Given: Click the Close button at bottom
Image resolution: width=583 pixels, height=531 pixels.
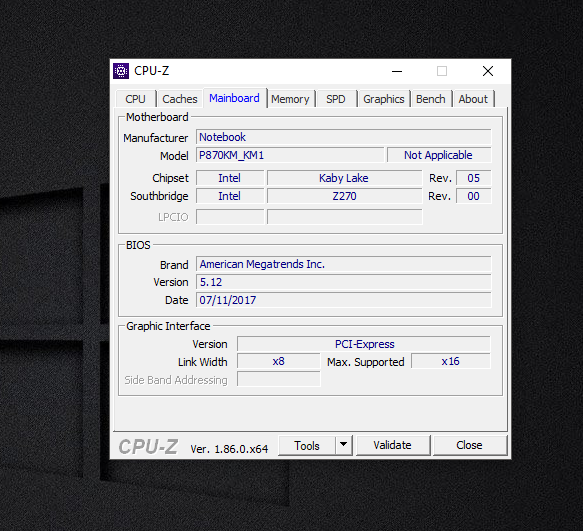Looking at the screenshot, I should click(x=470, y=445).
